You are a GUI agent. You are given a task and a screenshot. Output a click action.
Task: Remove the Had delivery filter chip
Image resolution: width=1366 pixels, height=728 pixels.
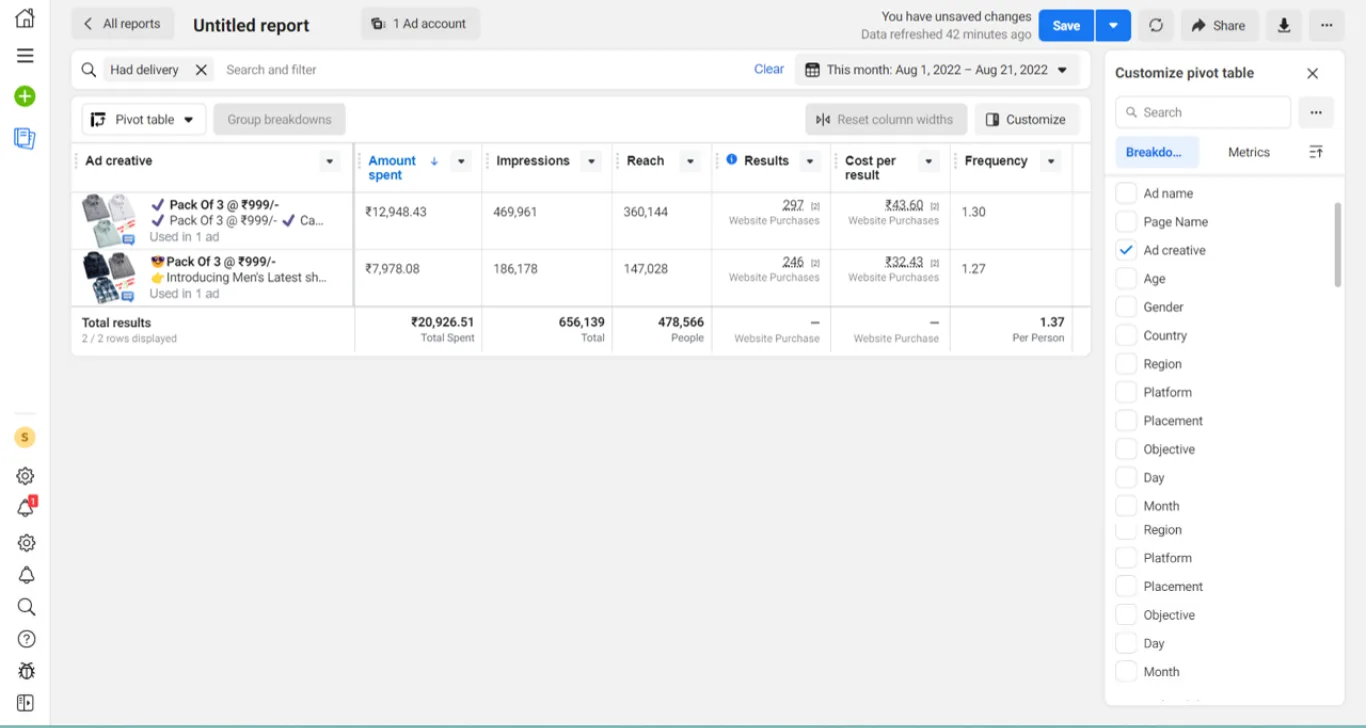[201, 70]
